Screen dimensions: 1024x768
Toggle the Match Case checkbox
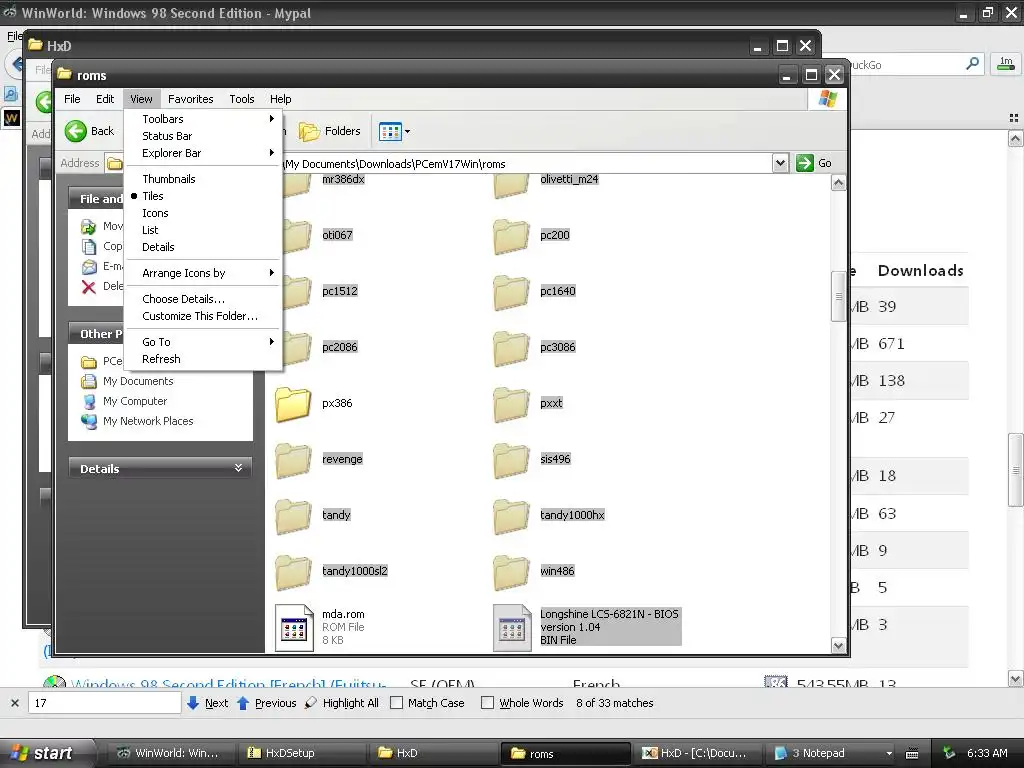[x=396, y=703]
